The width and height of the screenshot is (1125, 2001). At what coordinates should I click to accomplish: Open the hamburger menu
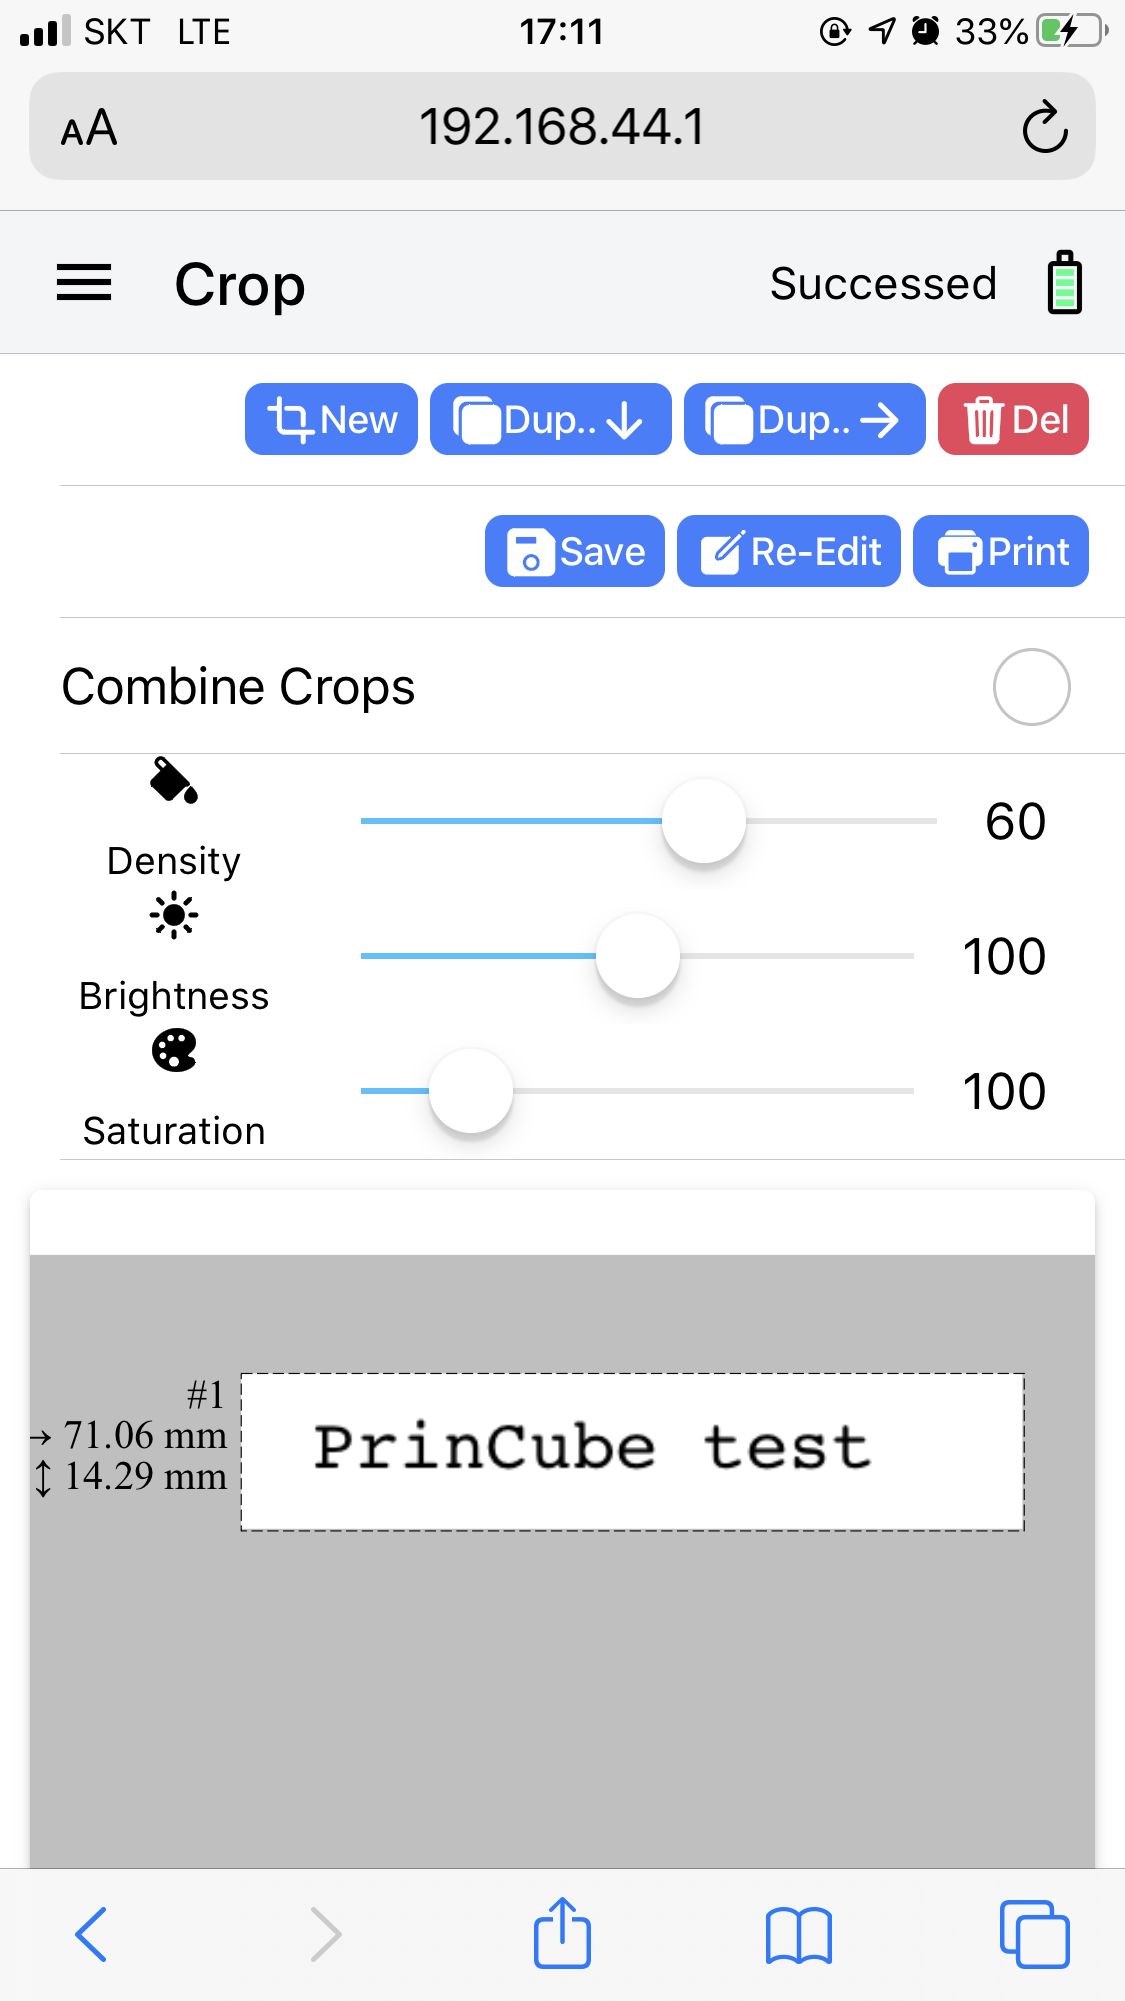coord(84,283)
